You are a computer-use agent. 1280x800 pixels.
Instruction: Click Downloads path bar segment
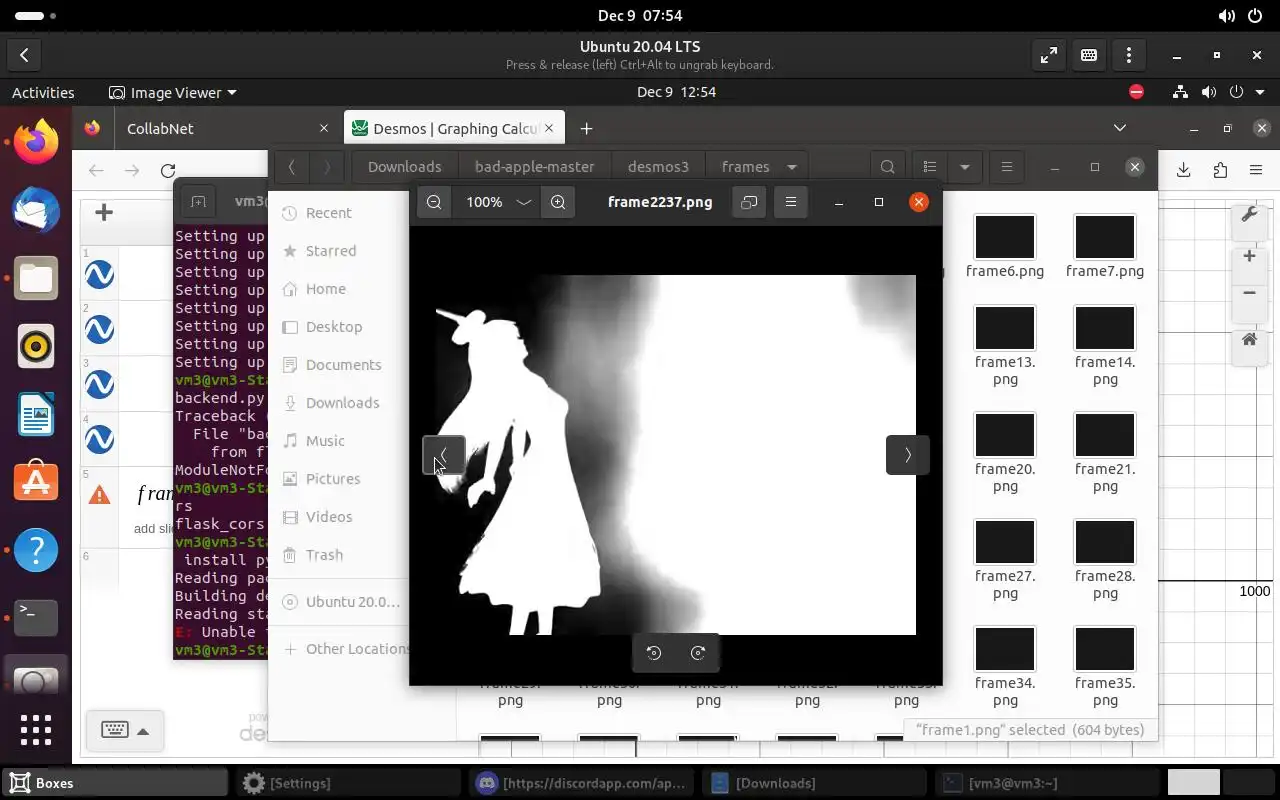click(x=404, y=167)
